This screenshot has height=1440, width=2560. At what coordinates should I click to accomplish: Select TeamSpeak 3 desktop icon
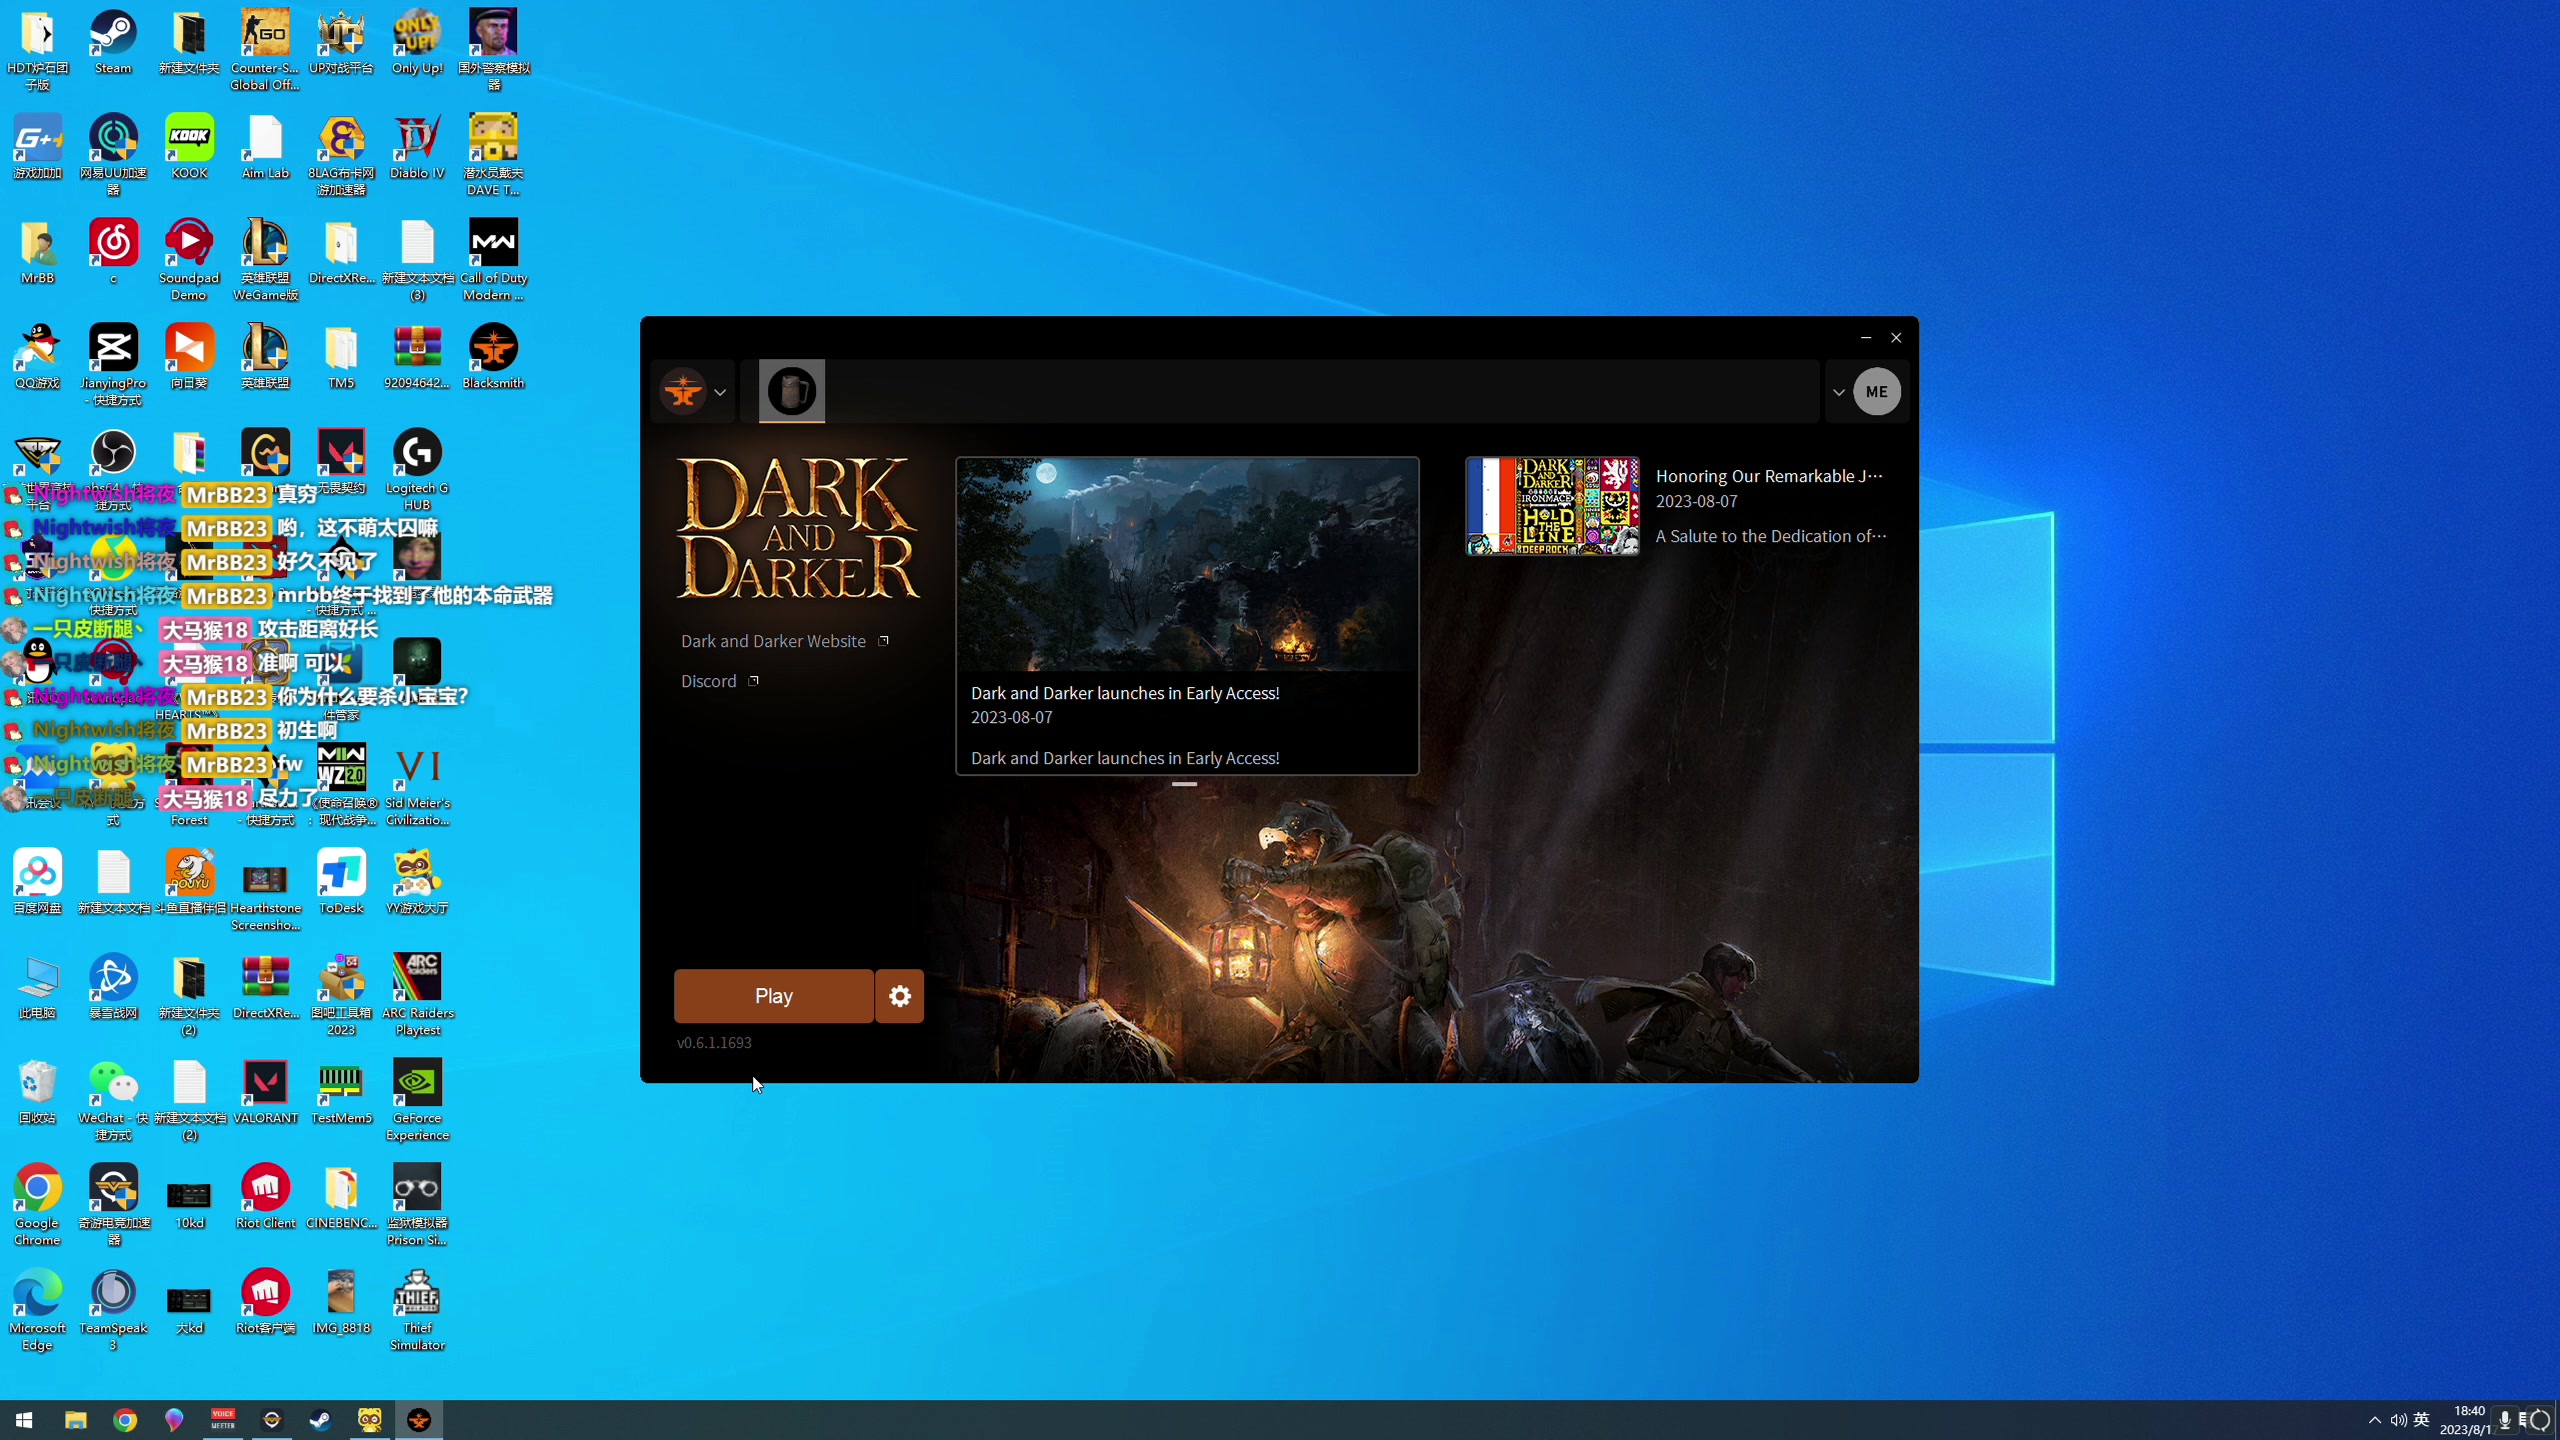pos(113,1310)
